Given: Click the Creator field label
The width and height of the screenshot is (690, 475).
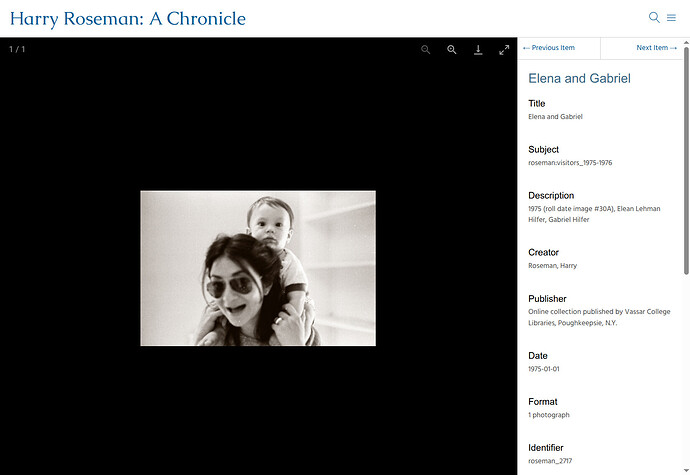Looking at the screenshot, I should click(x=543, y=252).
